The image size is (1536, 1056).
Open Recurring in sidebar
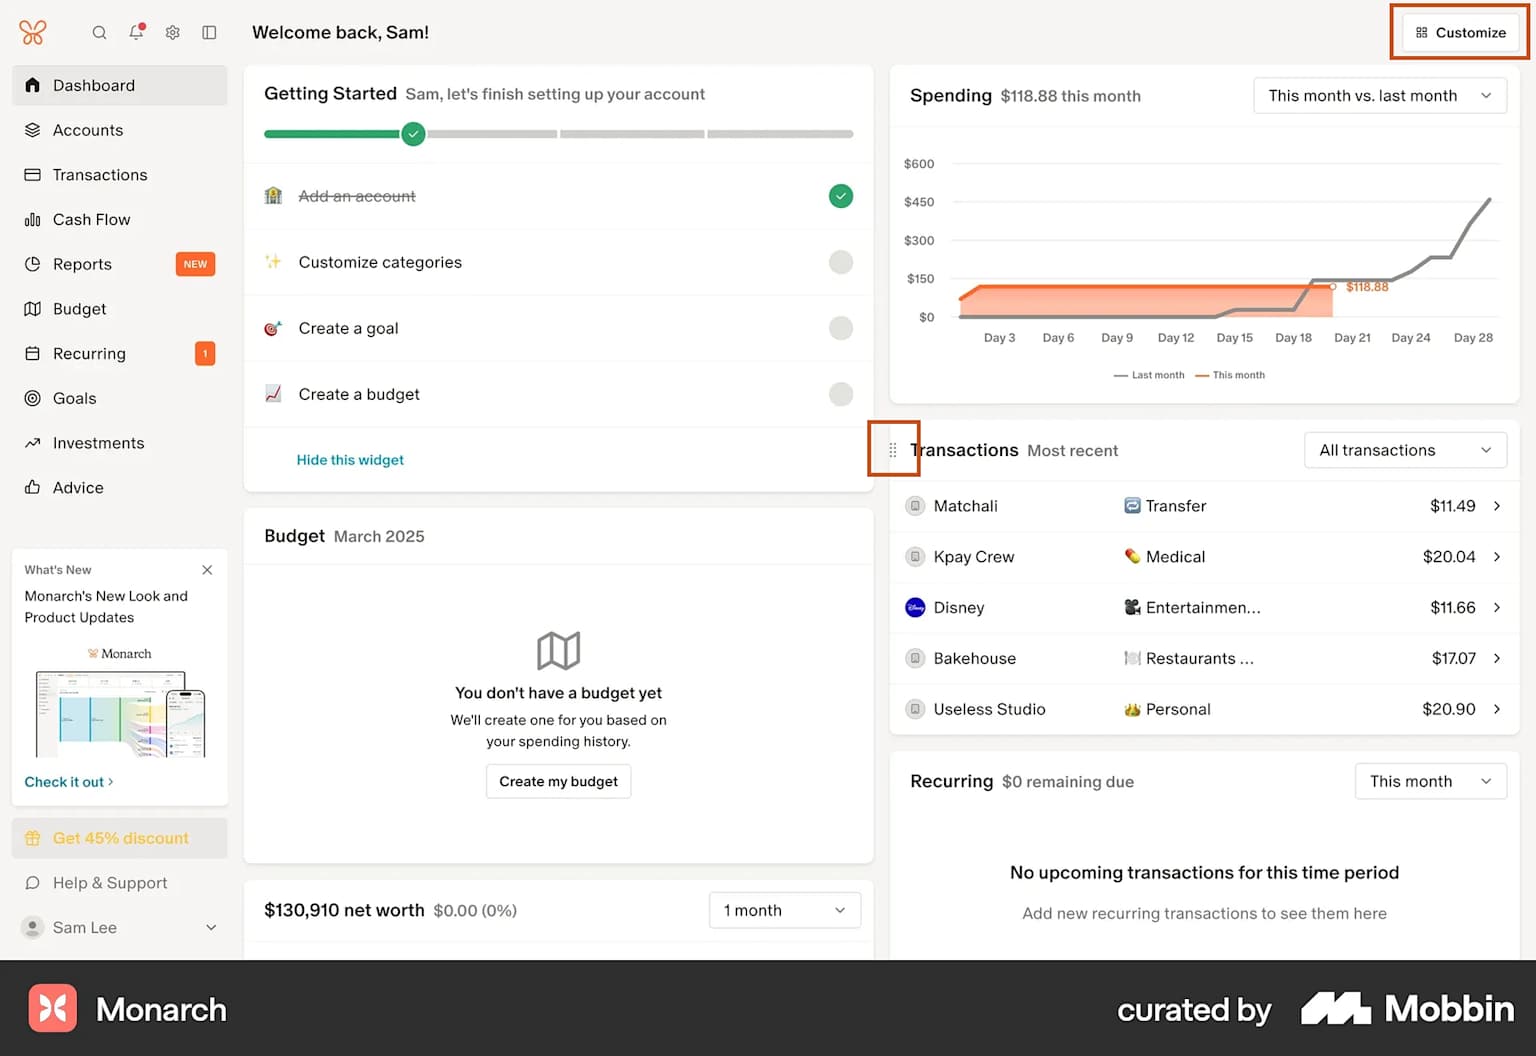[119, 353]
